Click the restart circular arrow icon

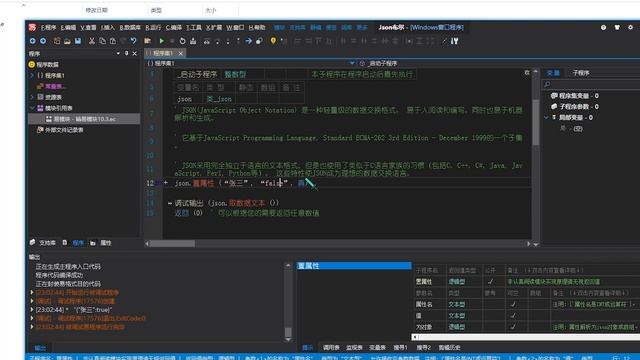(182, 41)
